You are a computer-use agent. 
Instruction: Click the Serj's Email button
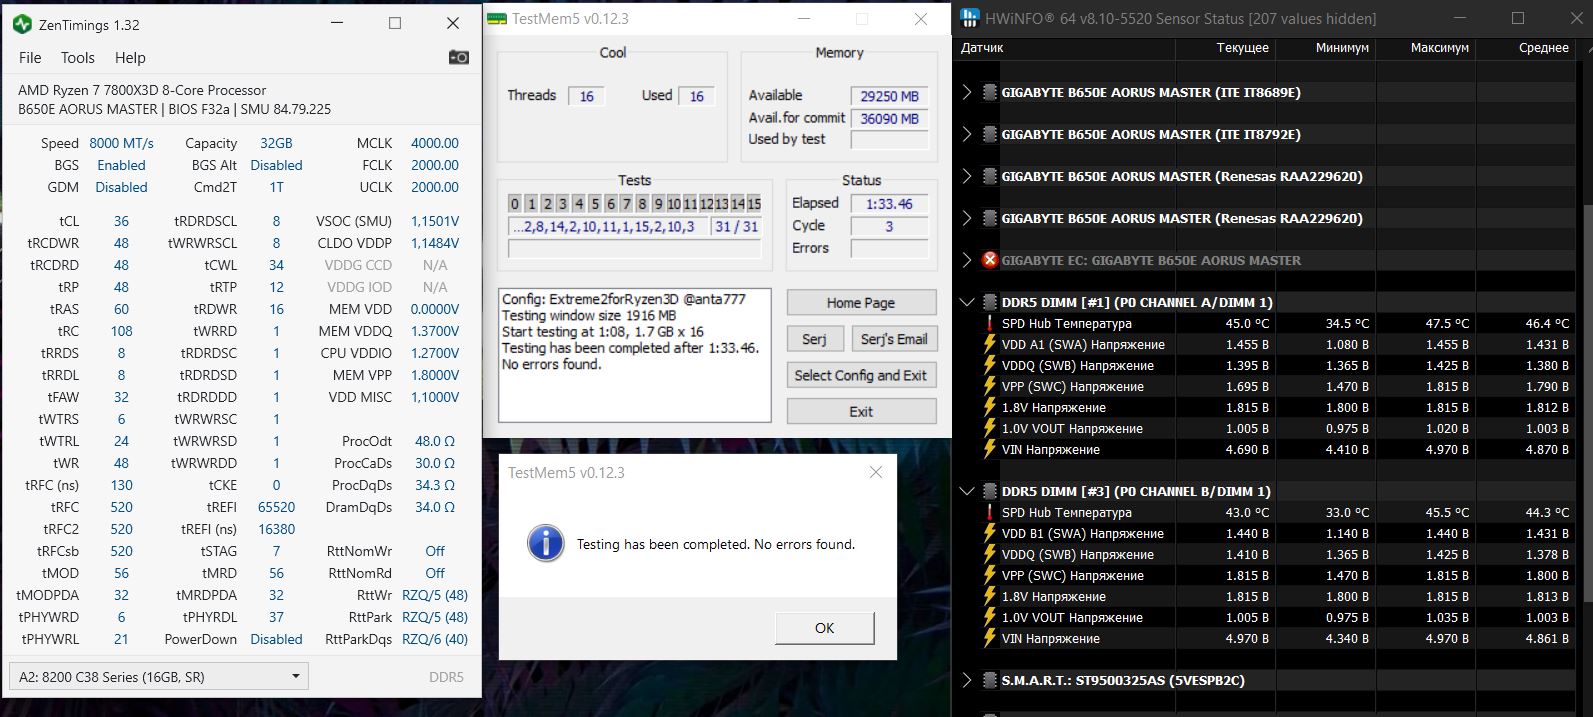(x=893, y=339)
